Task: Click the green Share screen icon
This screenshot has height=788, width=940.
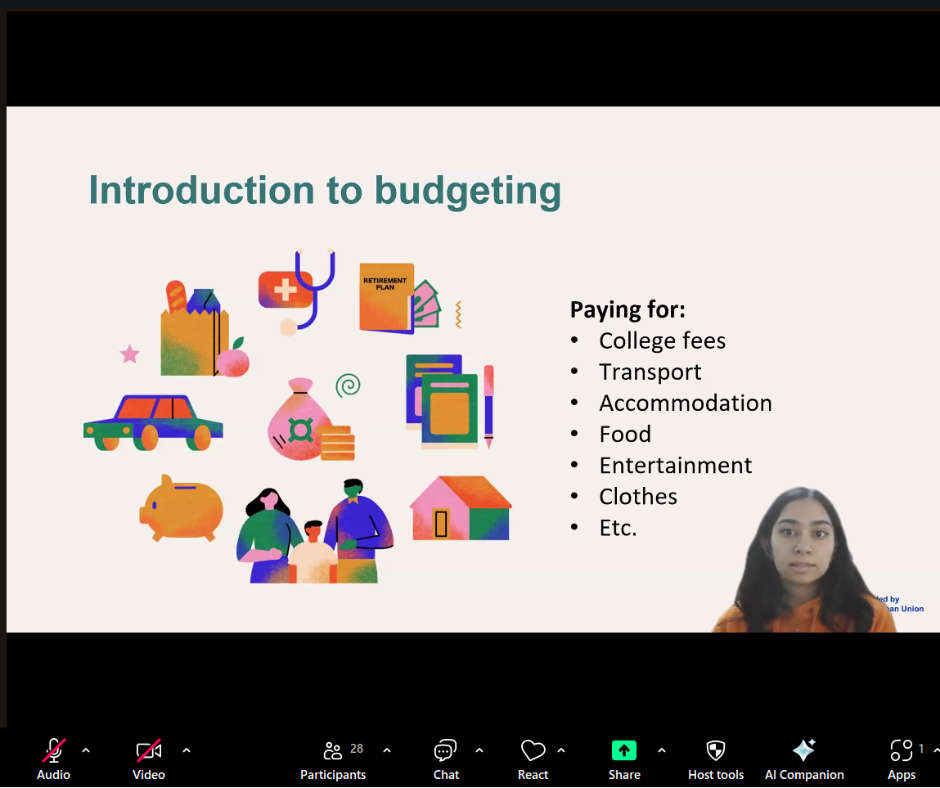Action: (624, 751)
